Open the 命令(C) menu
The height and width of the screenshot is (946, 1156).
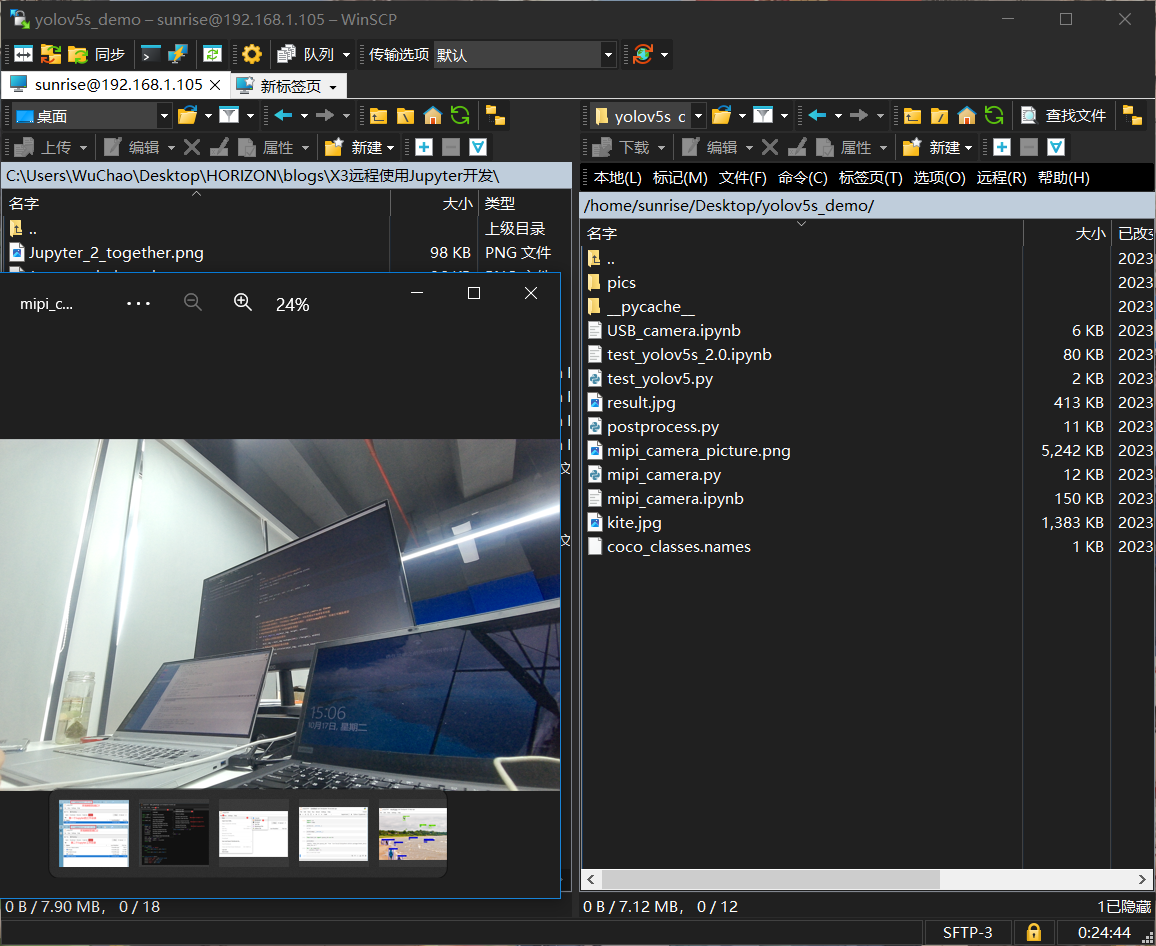click(x=802, y=178)
